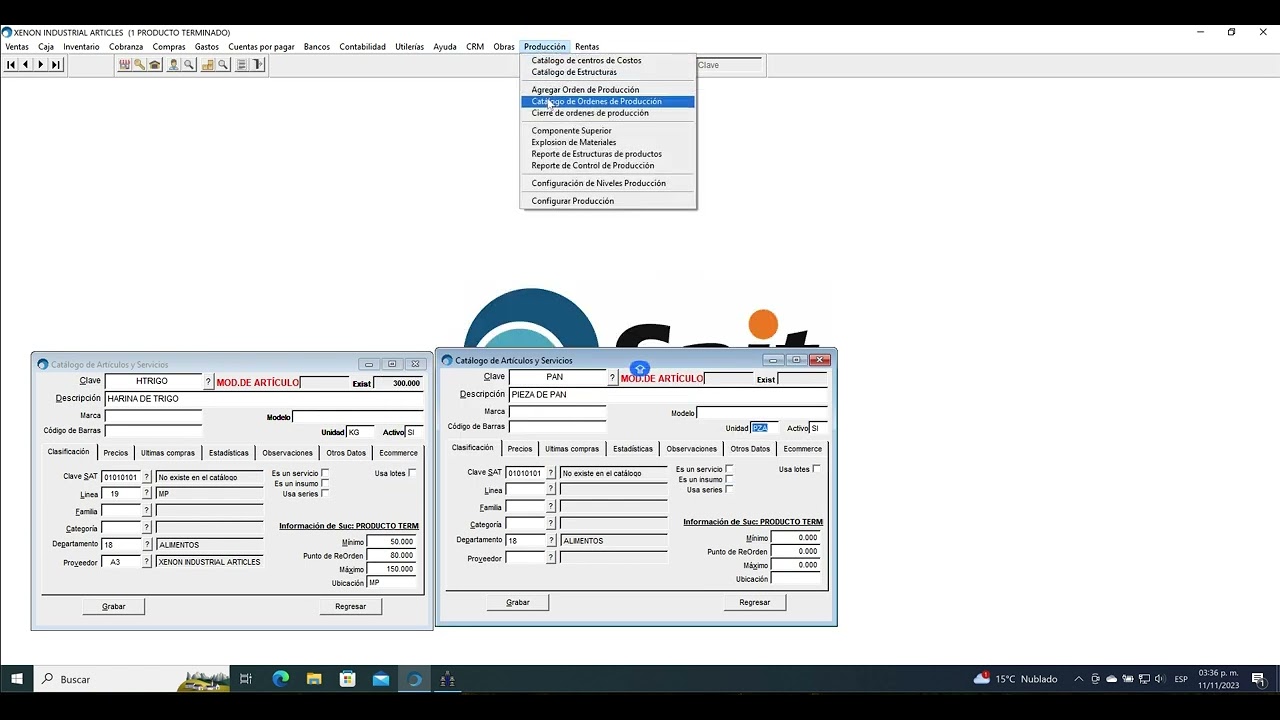The width and height of the screenshot is (1280, 720).
Task: Click Grabar button in HTRIGO window
Action: tap(114, 606)
